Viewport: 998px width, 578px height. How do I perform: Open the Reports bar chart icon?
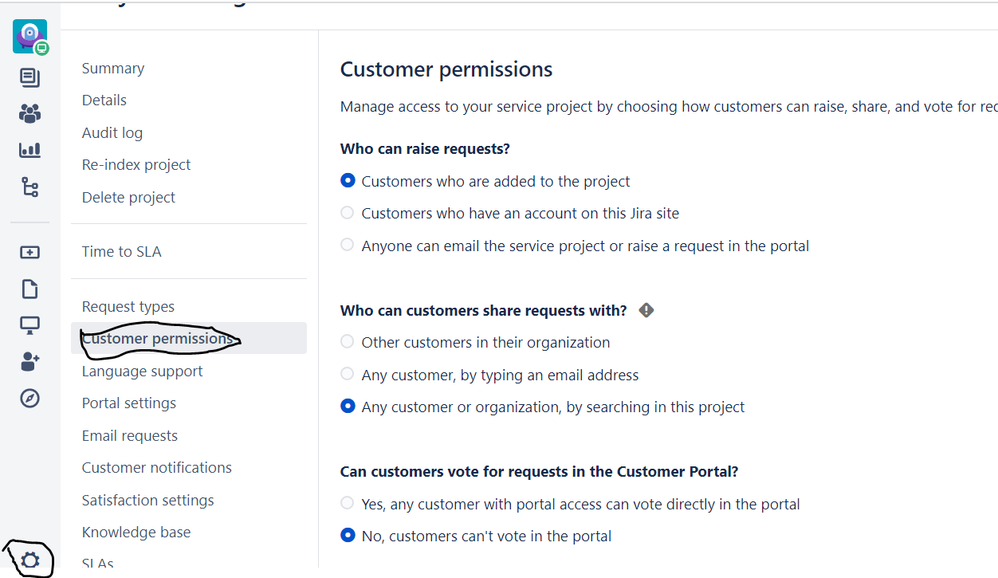(30, 150)
